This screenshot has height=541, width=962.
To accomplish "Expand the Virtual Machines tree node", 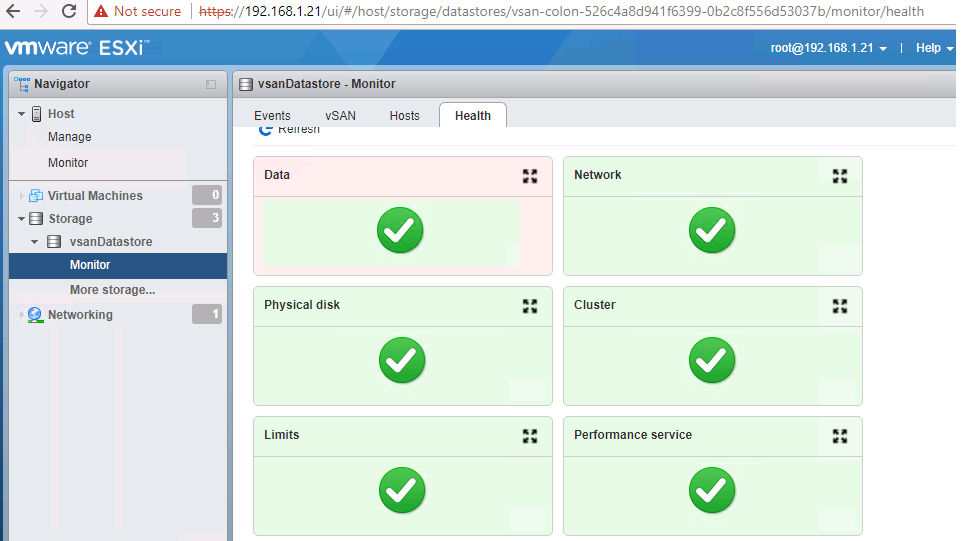I will coord(21,196).
